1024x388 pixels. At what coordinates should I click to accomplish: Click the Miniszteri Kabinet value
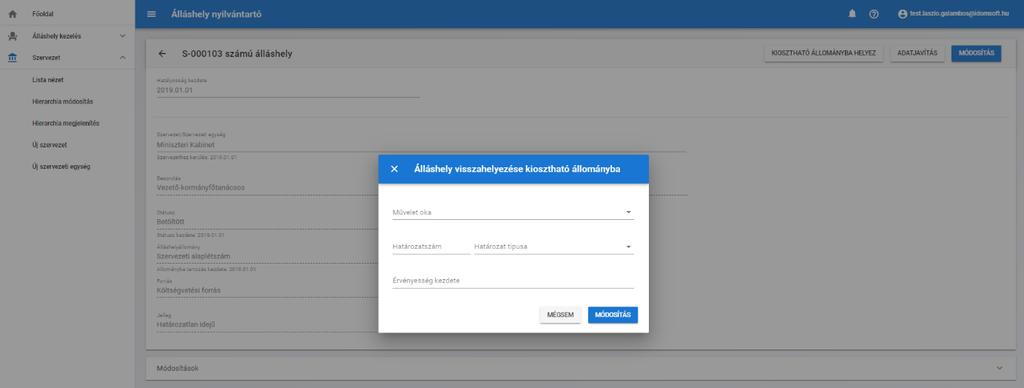tap(185, 144)
